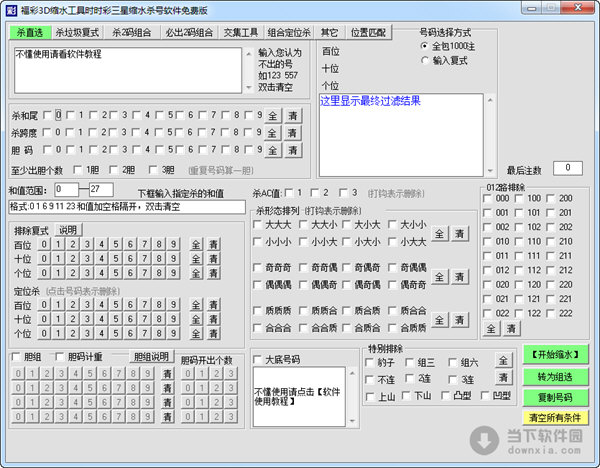Tick the 大底号码 checkbox
The height and width of the screenshot is (468, 600).
[x=258, y=359]
